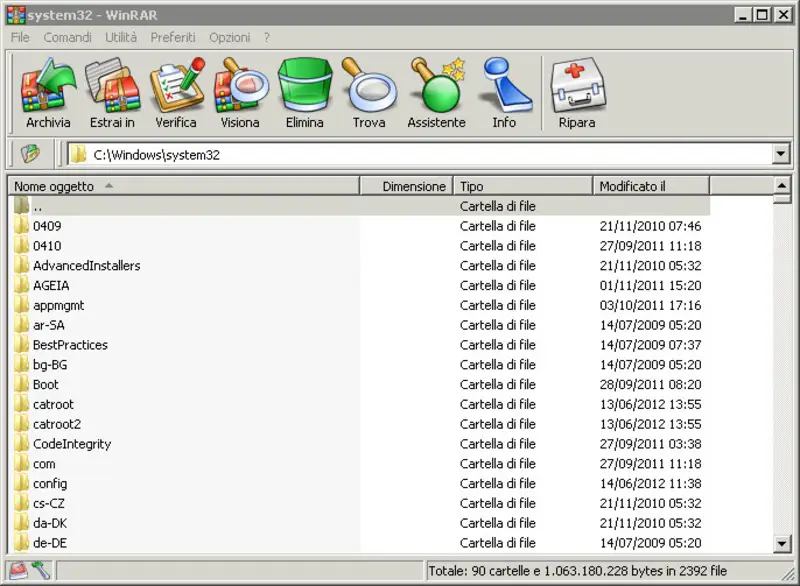Click the key icon in status bar
800x586 pixels.
pyautogui.click(x=41, y=570)
